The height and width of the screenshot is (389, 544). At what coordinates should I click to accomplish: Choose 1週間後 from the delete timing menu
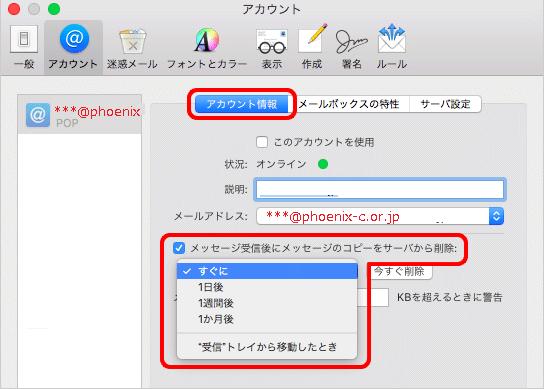tap(267, 303)
